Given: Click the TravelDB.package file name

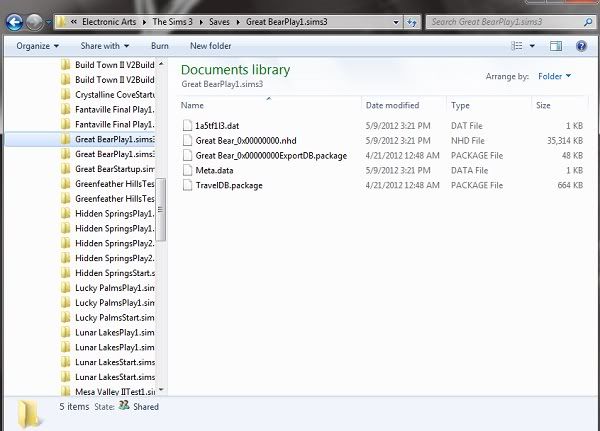Looking at the screenshot, I should 229,185.
